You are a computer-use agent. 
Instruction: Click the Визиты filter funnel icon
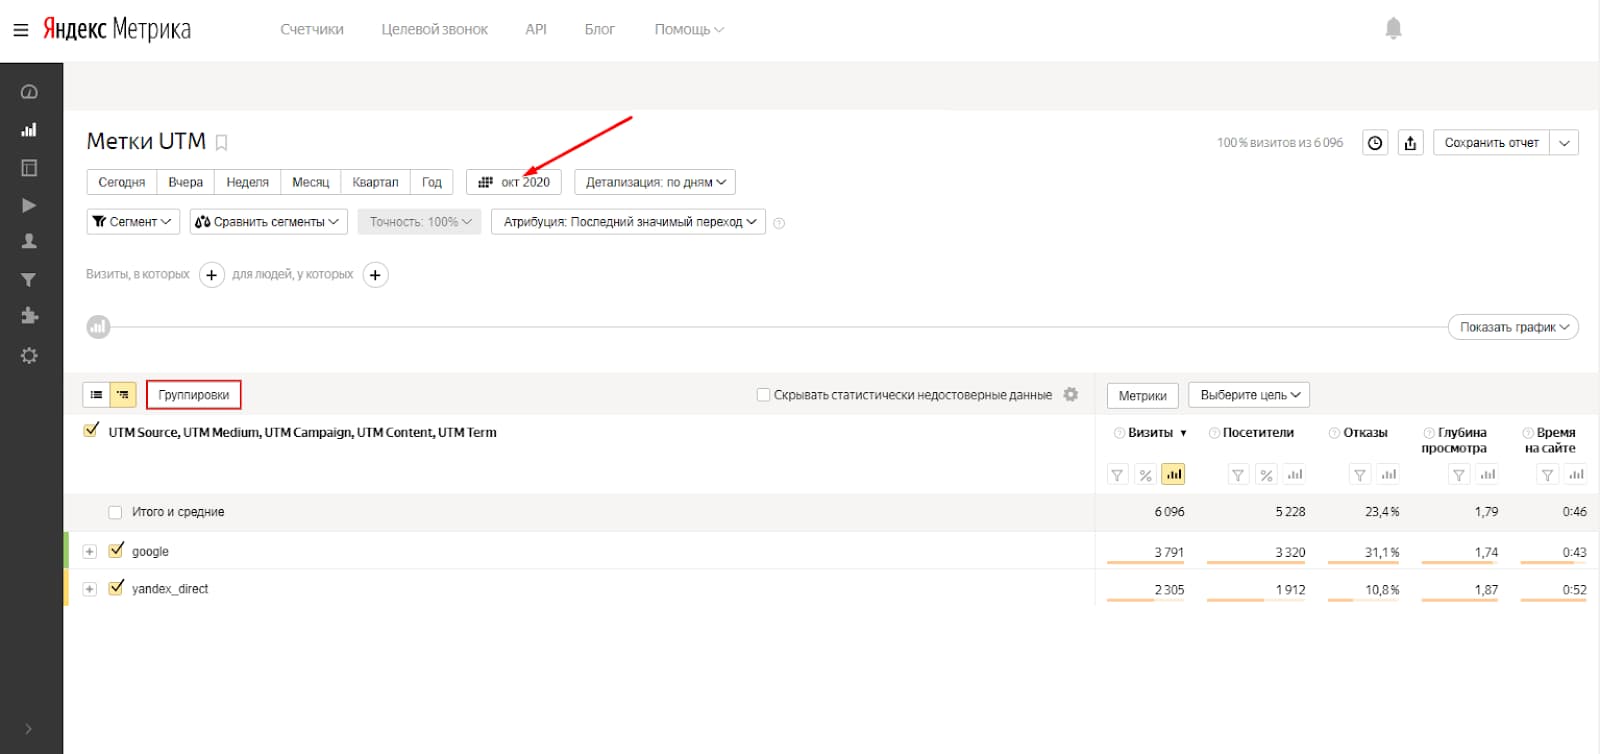tap(1118, 475)
